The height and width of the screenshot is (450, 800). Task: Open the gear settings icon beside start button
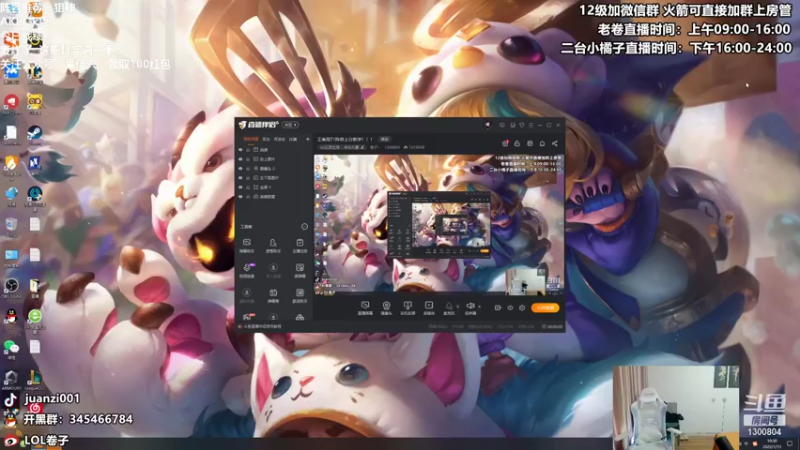[522, 308]
